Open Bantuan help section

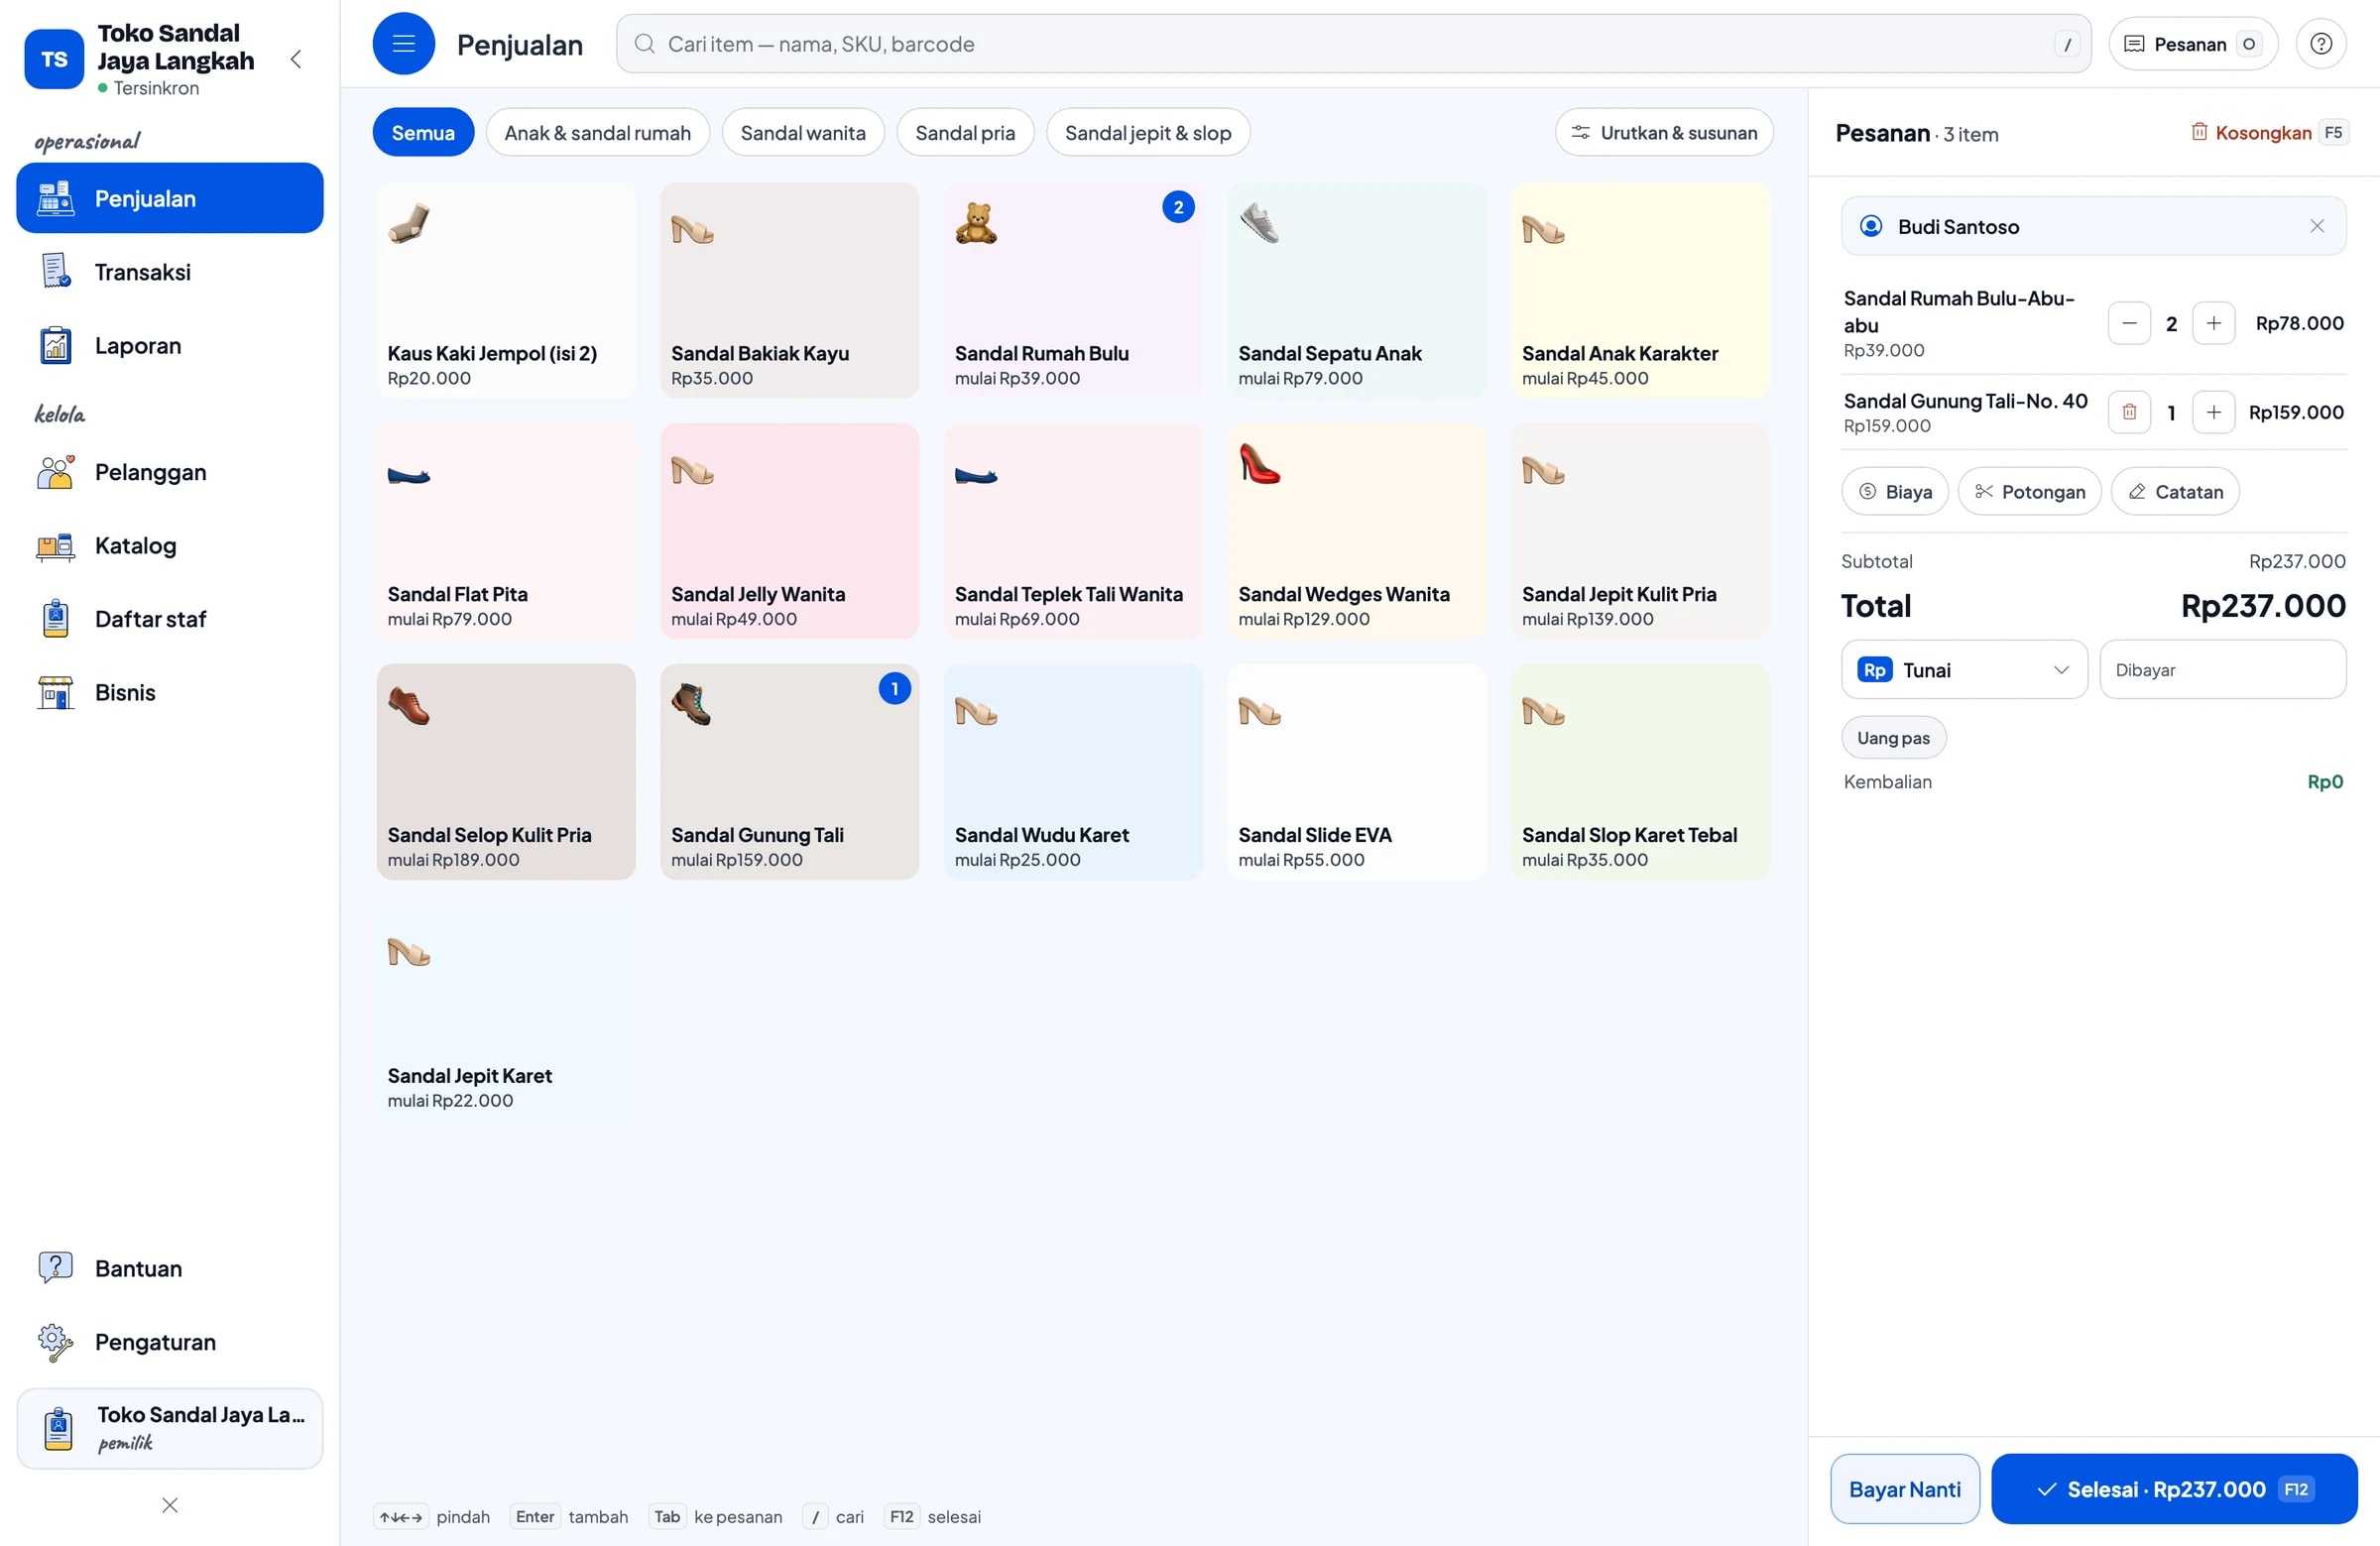click(x=170, y=1268)
